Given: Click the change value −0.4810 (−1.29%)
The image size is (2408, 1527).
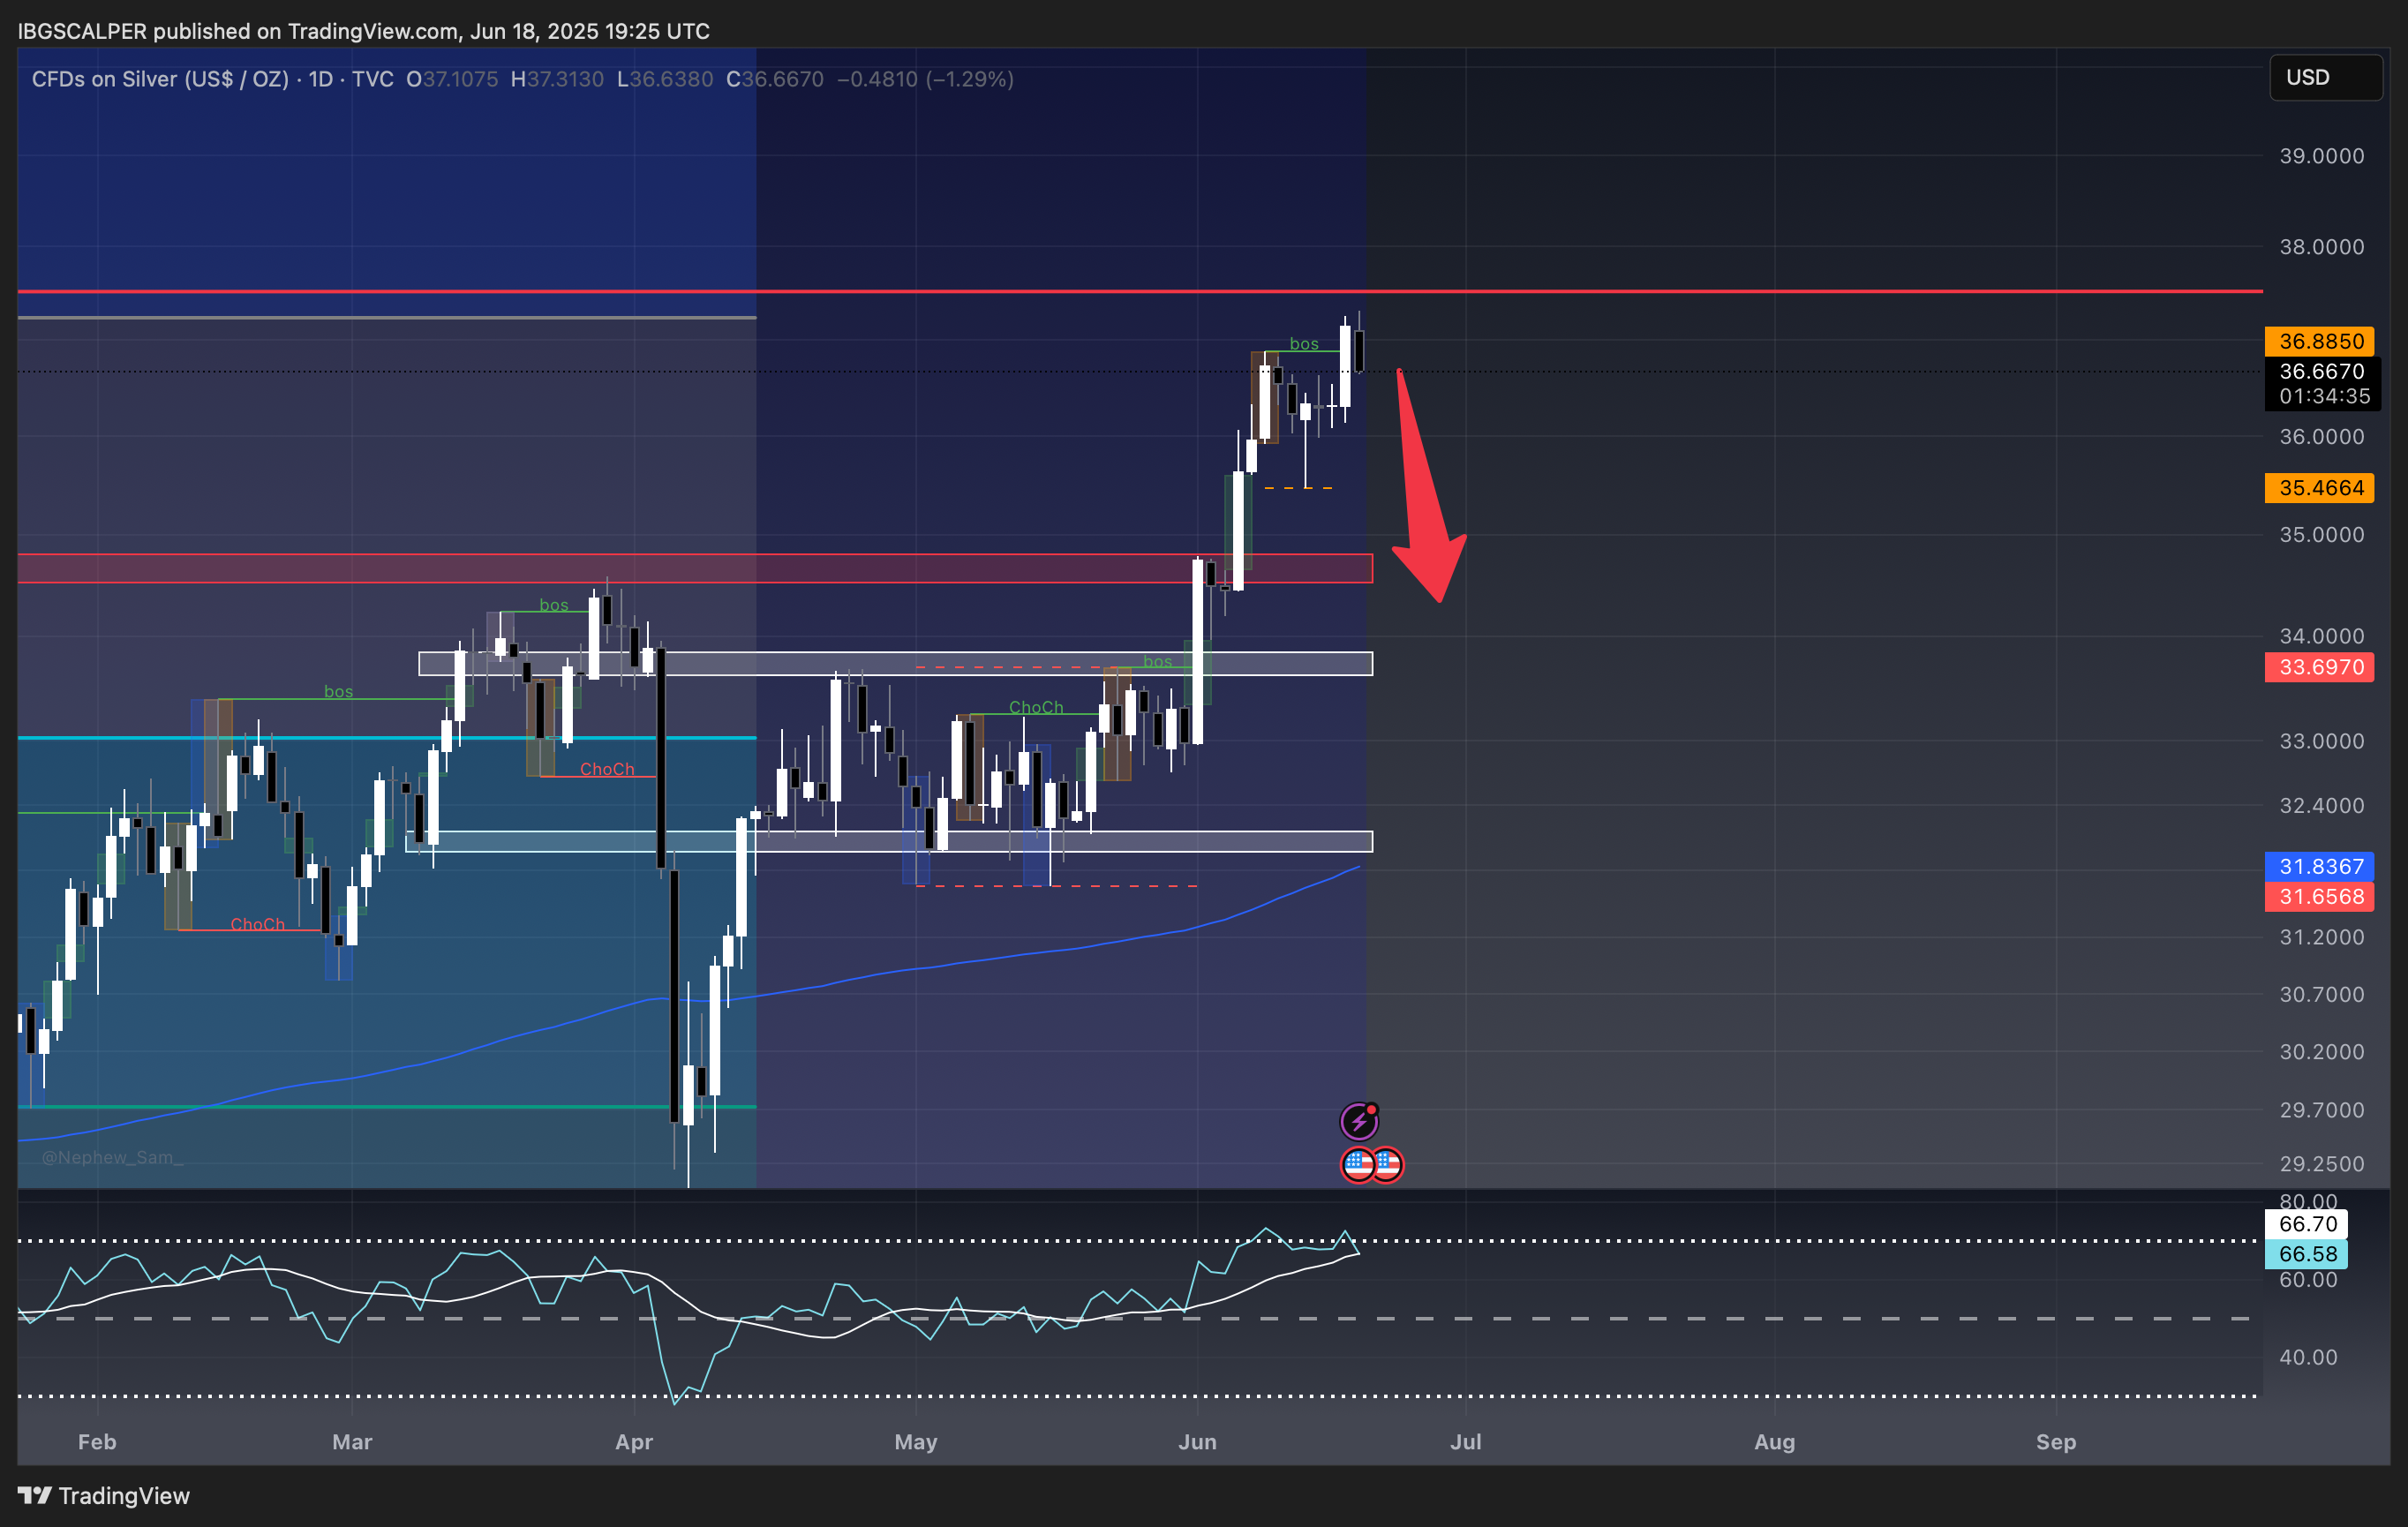Looking at the screenshot, I should coord(925,79).
